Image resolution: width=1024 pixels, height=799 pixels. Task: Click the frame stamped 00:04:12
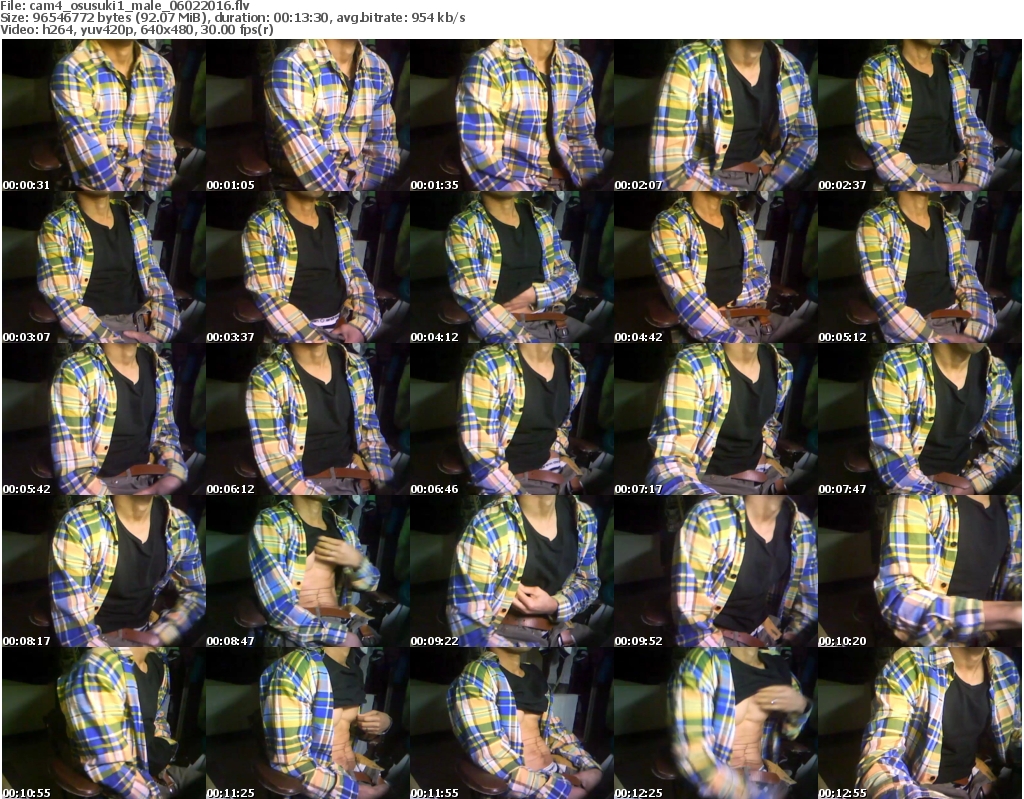(x=511, y=267)
